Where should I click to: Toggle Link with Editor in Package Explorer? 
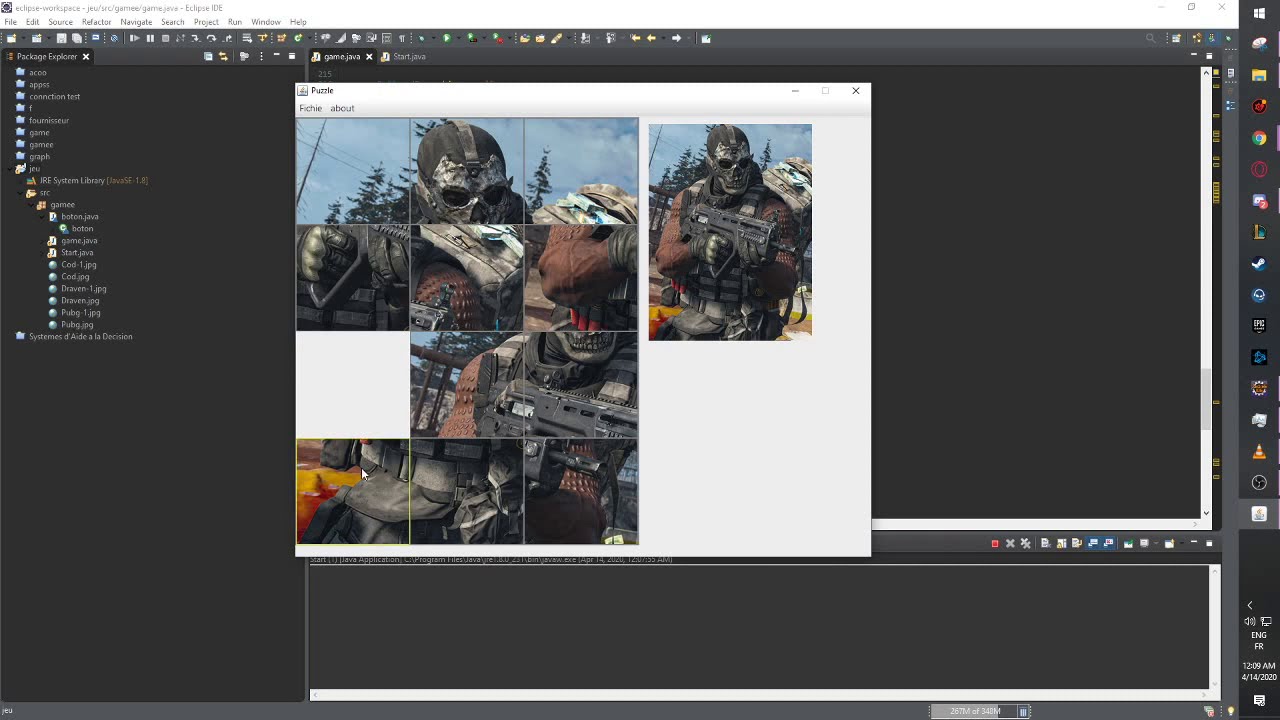coord(223,57)
